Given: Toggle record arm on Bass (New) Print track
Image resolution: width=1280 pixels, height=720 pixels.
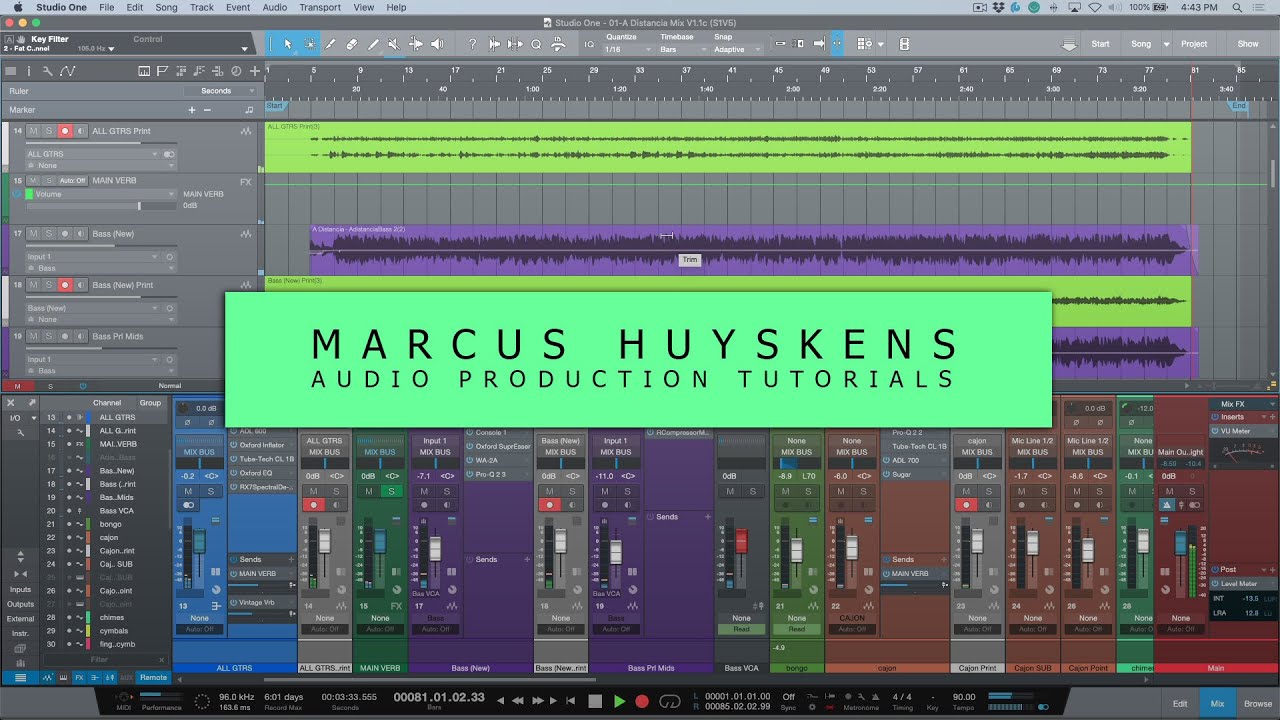Looking at the screenshot, I should click(x=64, y=285).
